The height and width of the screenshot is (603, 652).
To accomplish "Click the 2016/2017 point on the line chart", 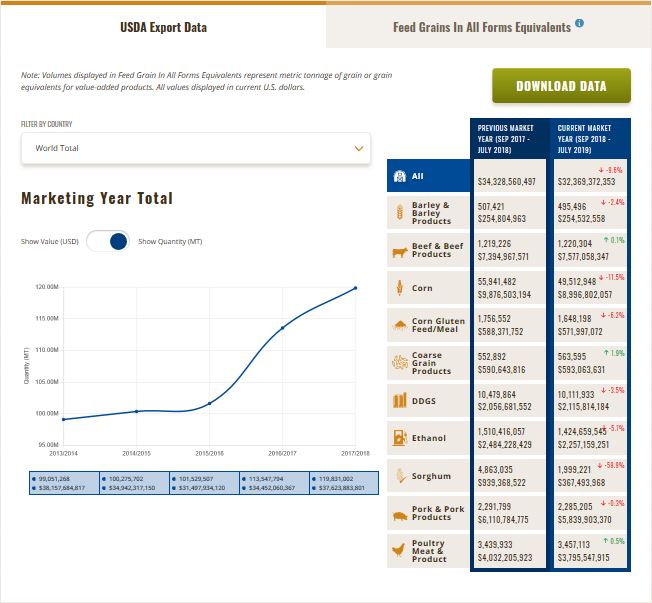I will pyautogui.click(x=282, y=328).
